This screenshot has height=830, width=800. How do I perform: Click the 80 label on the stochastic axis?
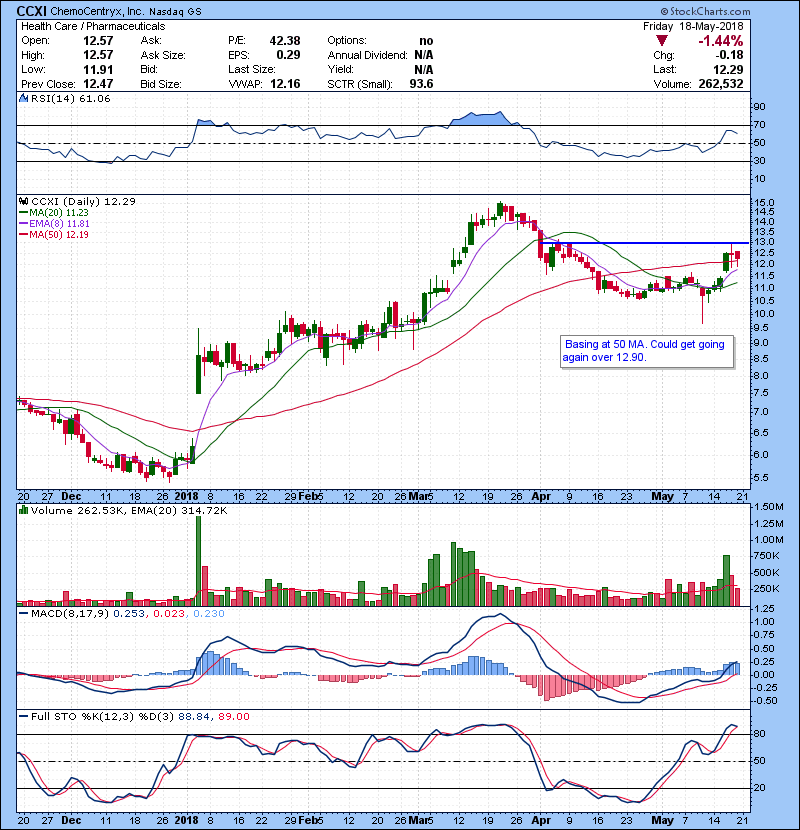(x=759, y=734)
